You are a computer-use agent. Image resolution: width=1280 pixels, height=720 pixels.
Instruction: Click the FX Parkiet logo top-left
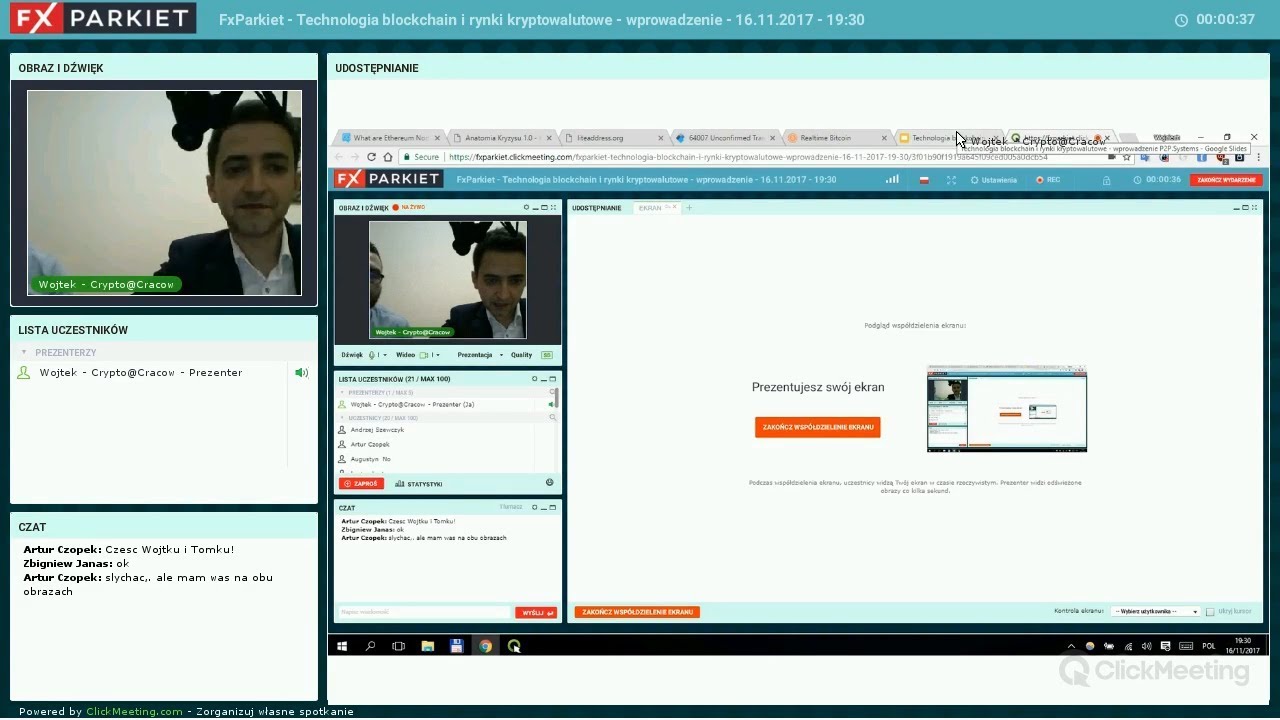click(102, 18)
